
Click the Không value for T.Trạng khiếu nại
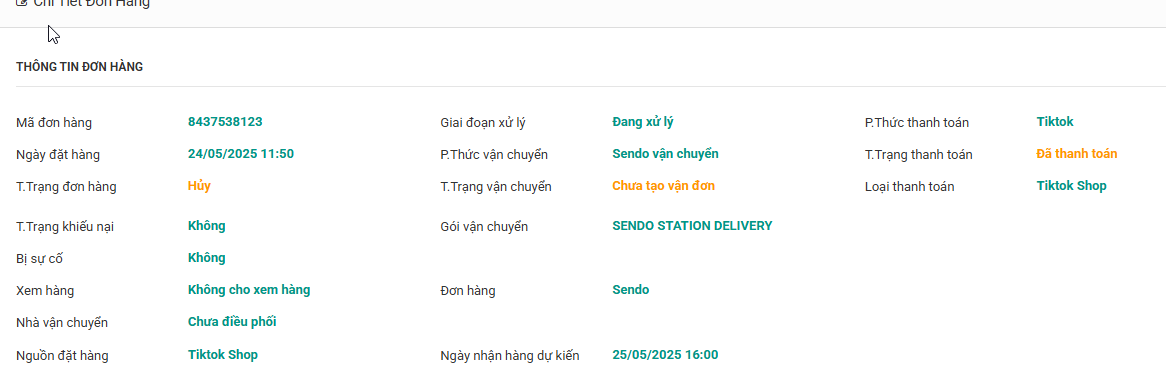pyautogui.click(x=207, y=225)
